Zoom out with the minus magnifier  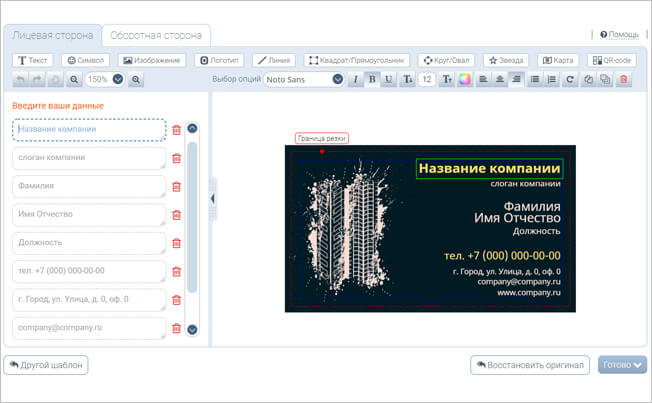tap(74, 79)
